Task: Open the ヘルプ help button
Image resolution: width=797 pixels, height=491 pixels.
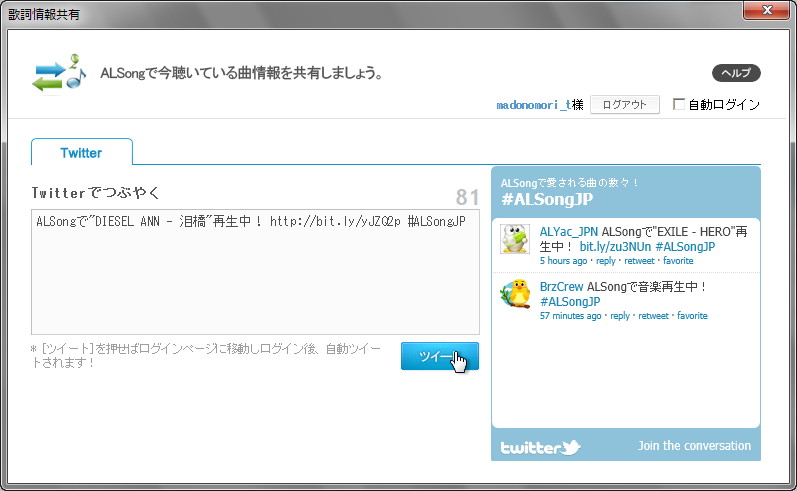Action: pos(736,73)
